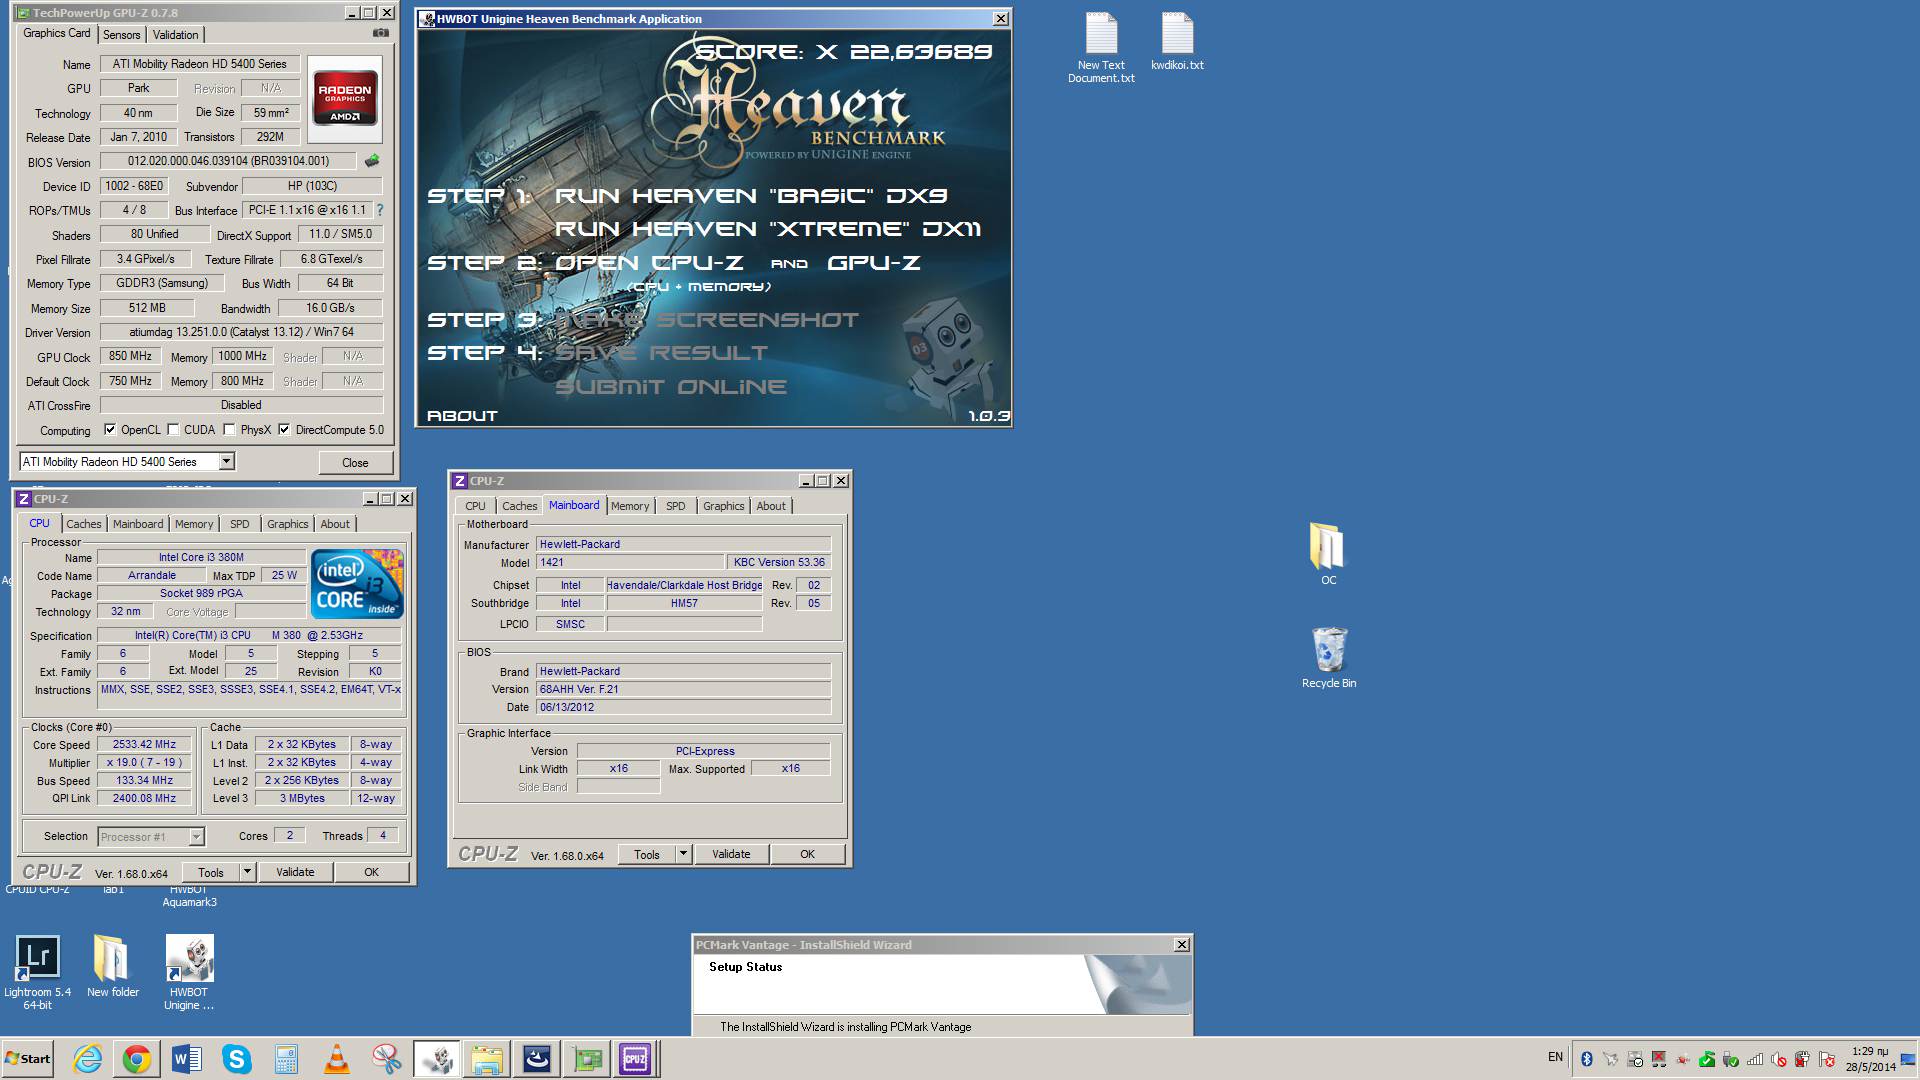
Task: Click the EN language indicator
Action: coord(1555,1057)
